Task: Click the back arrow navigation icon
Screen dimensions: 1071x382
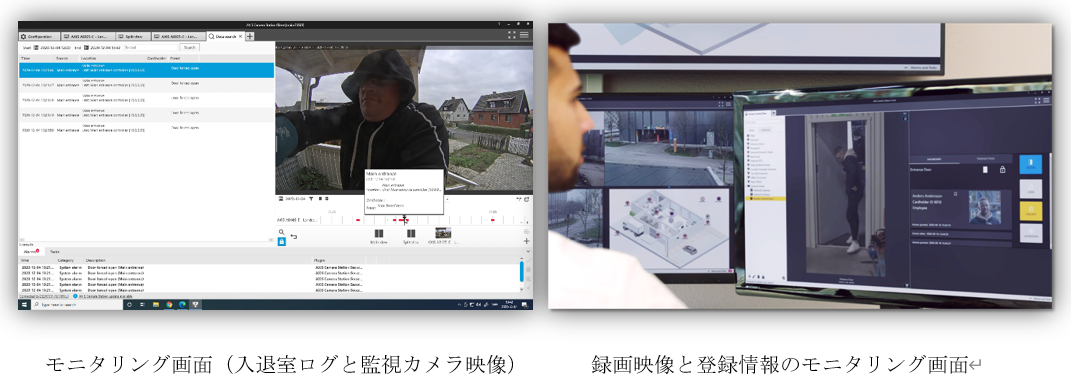Action: click(293, 236)
